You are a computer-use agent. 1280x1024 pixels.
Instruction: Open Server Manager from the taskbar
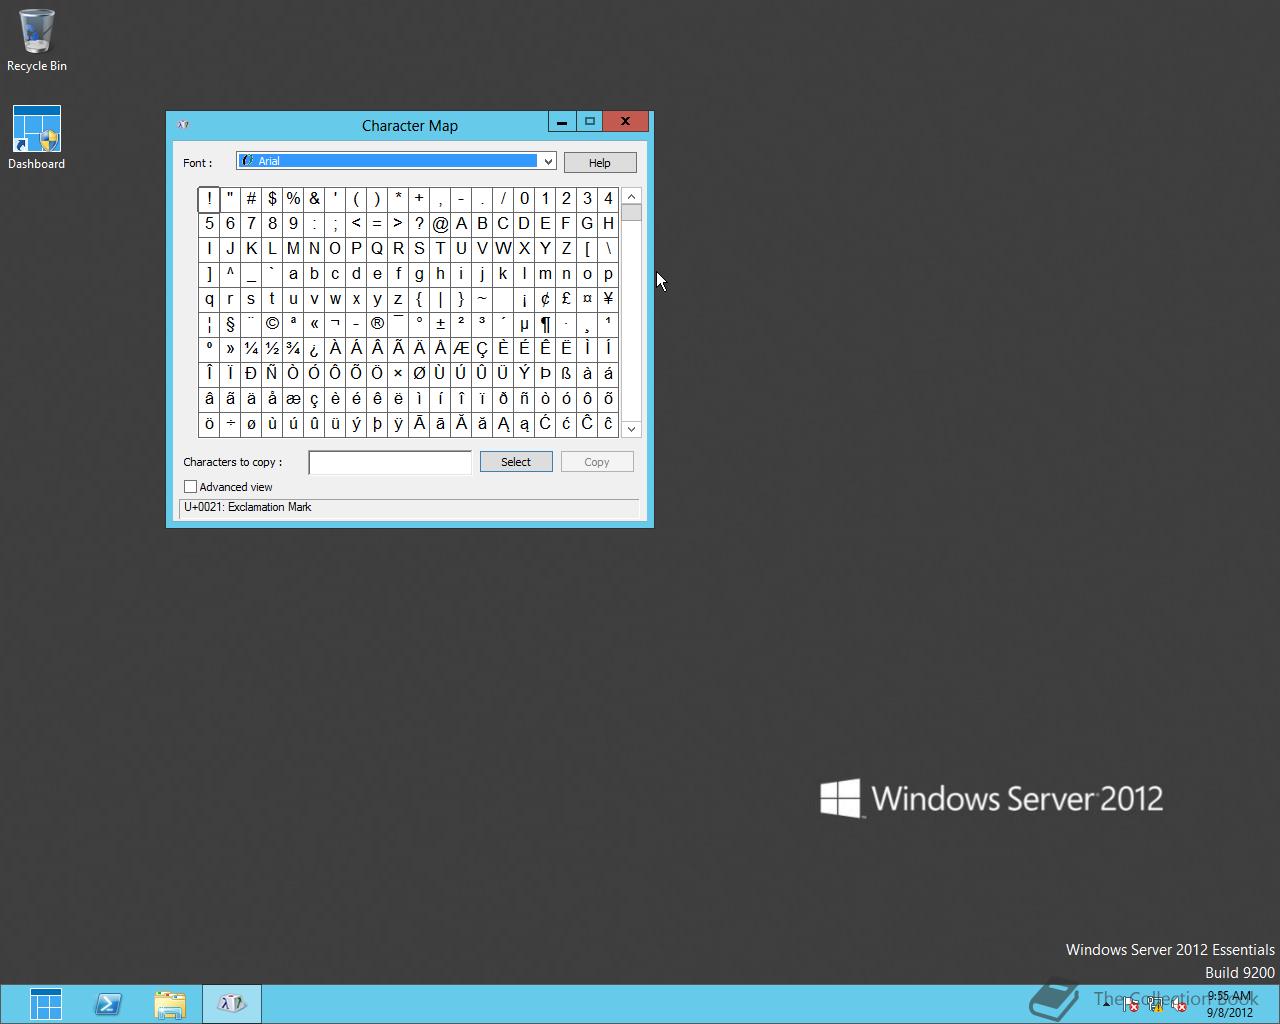pos(46,1004)
